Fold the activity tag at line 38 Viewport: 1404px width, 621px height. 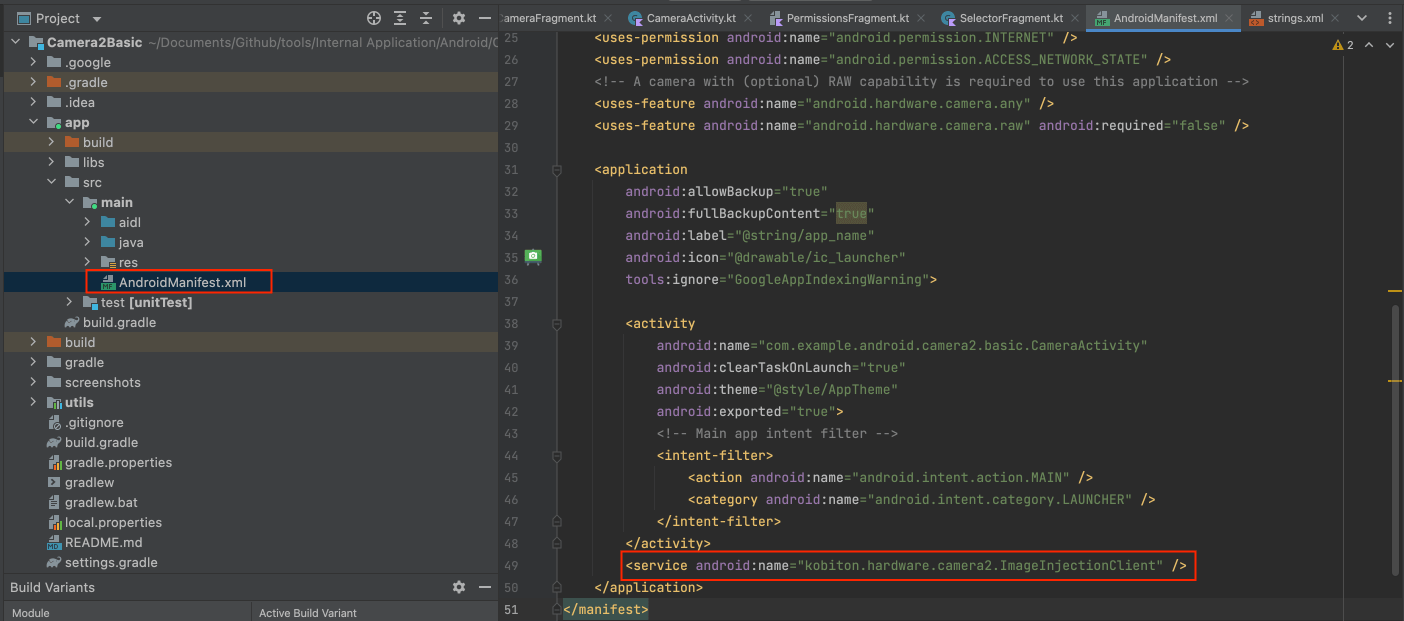point(557,324)
